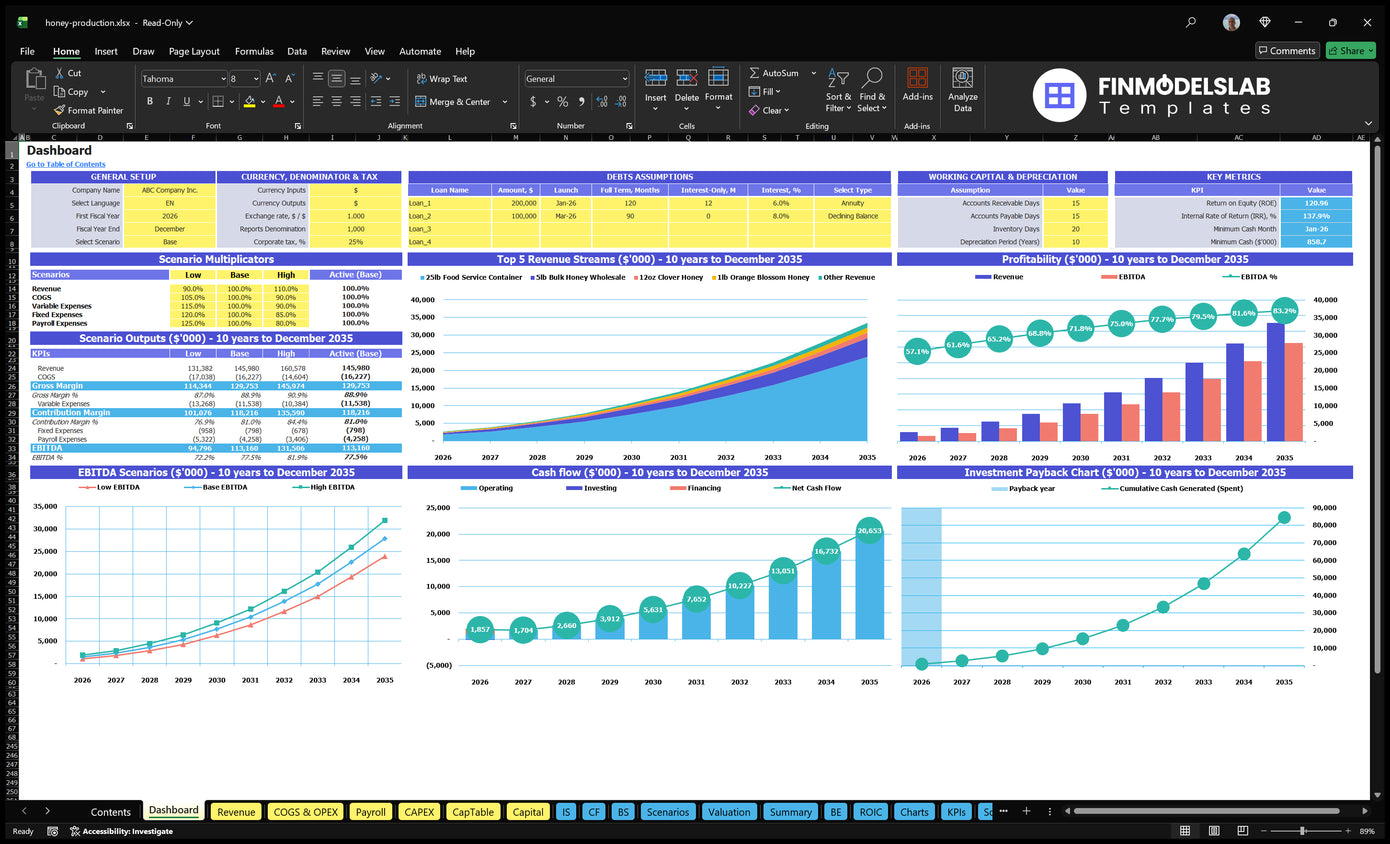
Task: Toggle bold formatting
Action: tap(150, 101)
